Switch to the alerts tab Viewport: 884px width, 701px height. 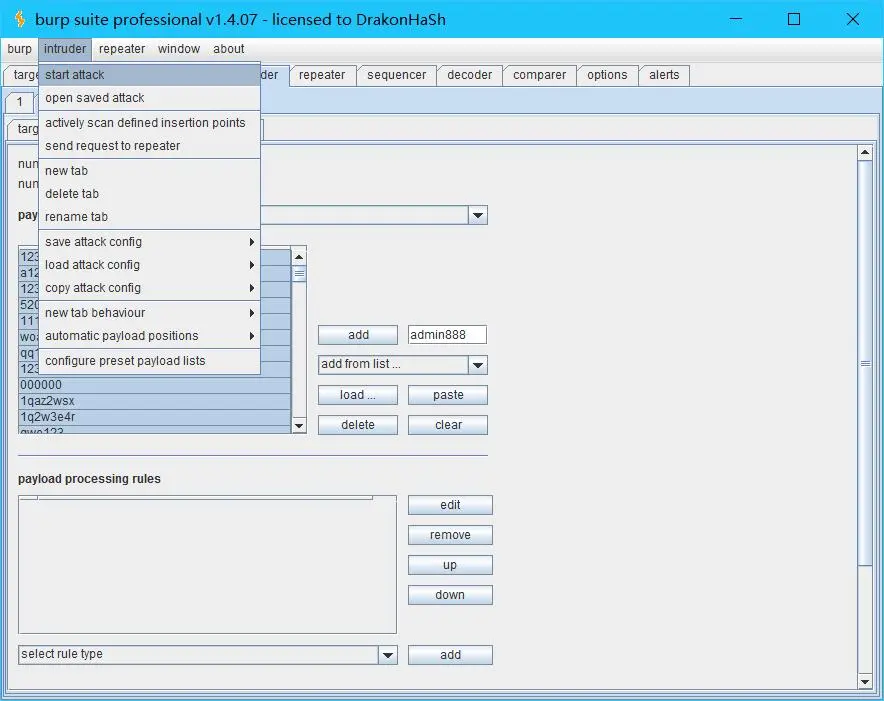point(664,75)
